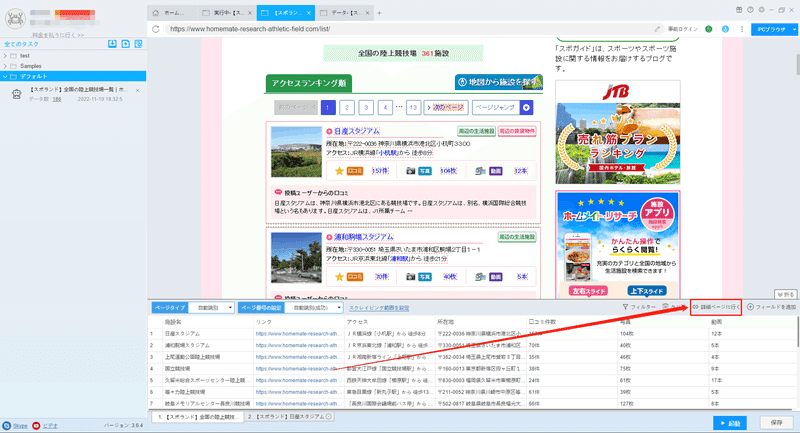800x433 pixels.
Task: Click the フィールドを追加 plus icon
Action: pos(751,307)
